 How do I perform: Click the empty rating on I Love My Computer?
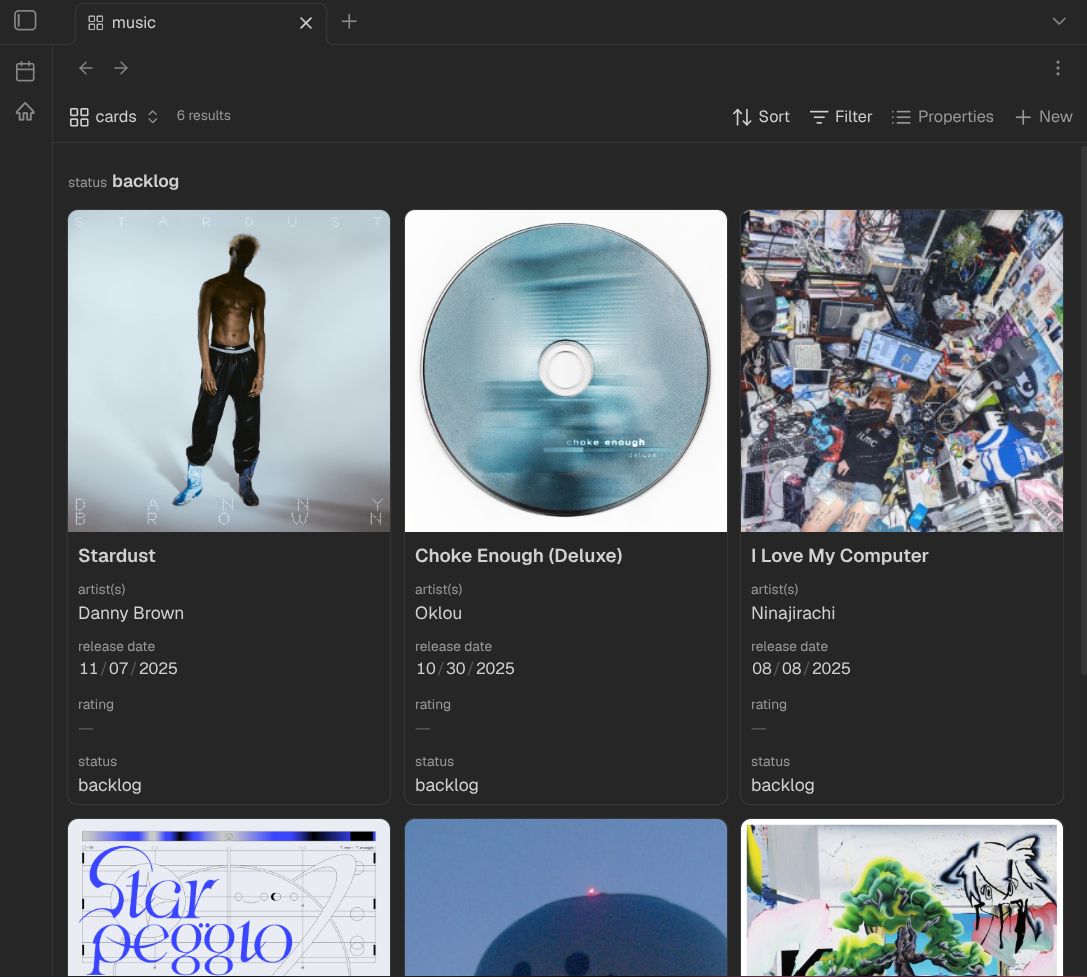point(759,728)
